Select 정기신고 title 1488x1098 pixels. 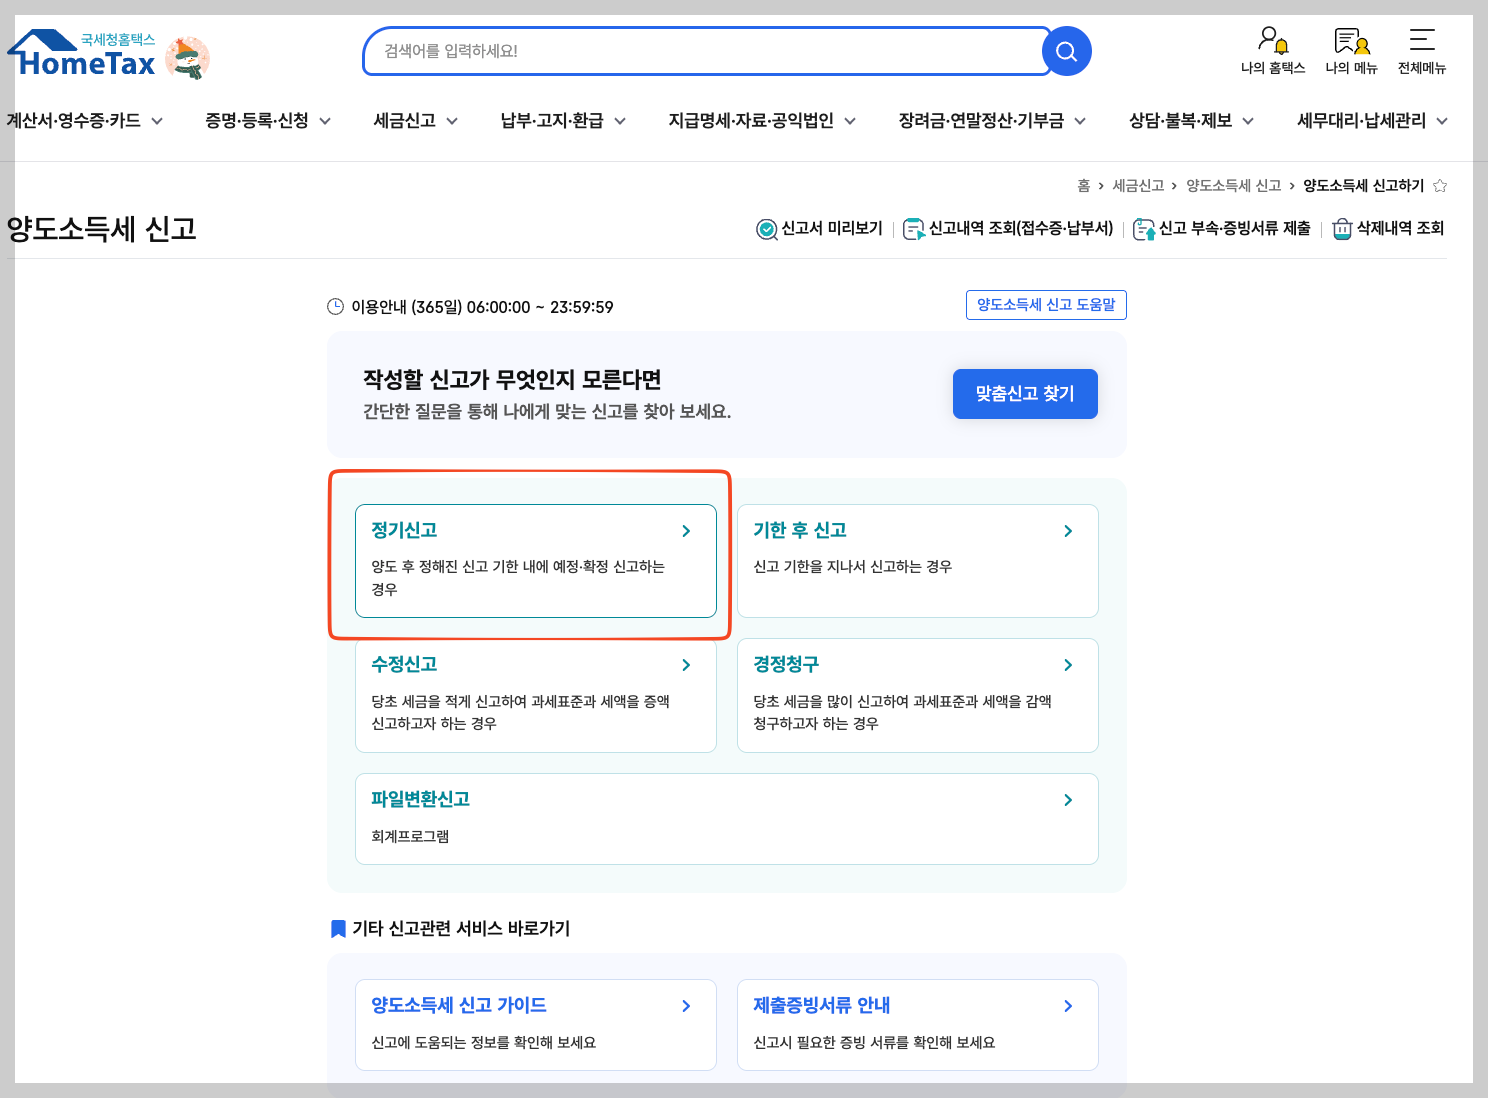[x=404, y=531]
